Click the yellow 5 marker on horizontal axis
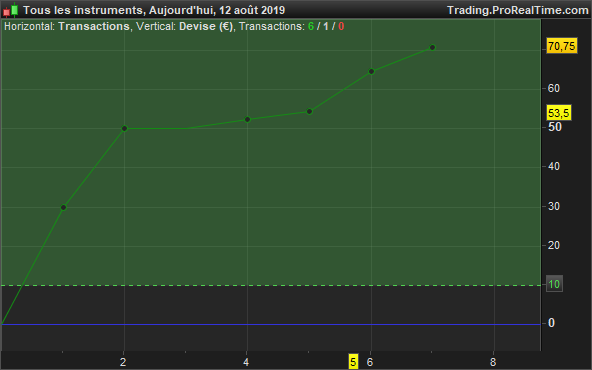The image size is (592, 370). tap(353, 362)
